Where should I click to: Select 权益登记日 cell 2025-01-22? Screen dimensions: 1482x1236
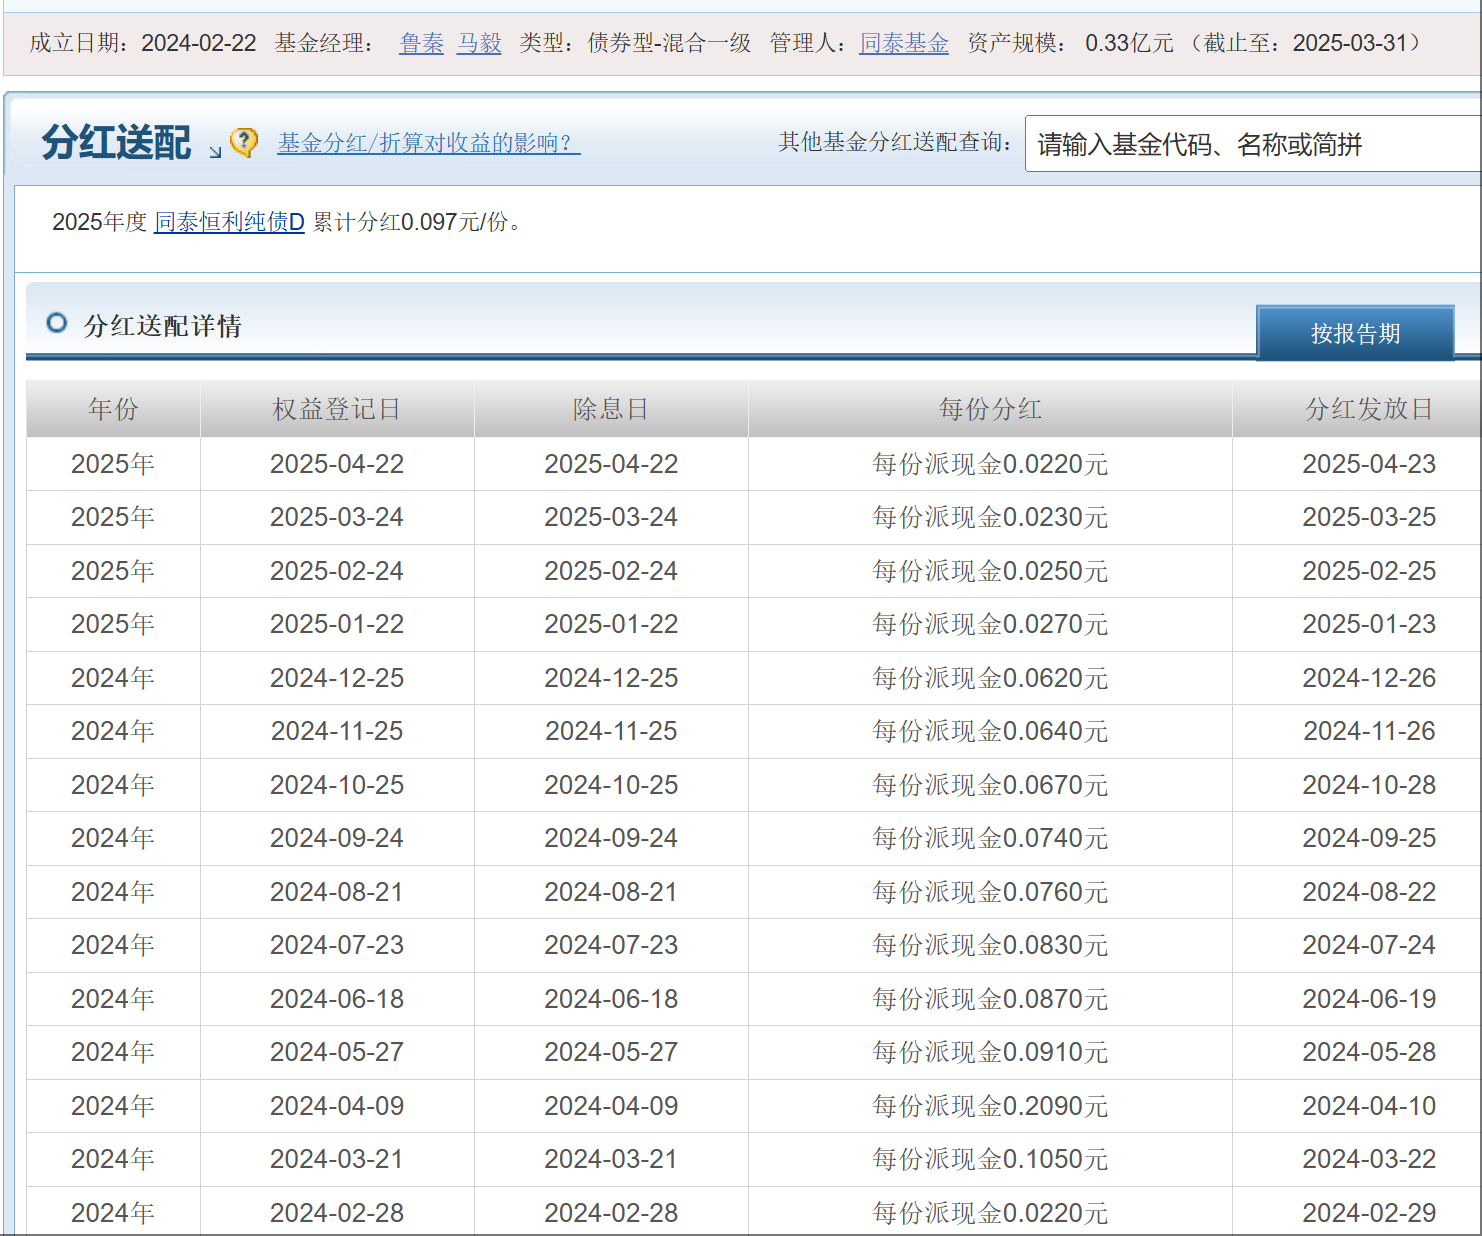tap(337, 624)
